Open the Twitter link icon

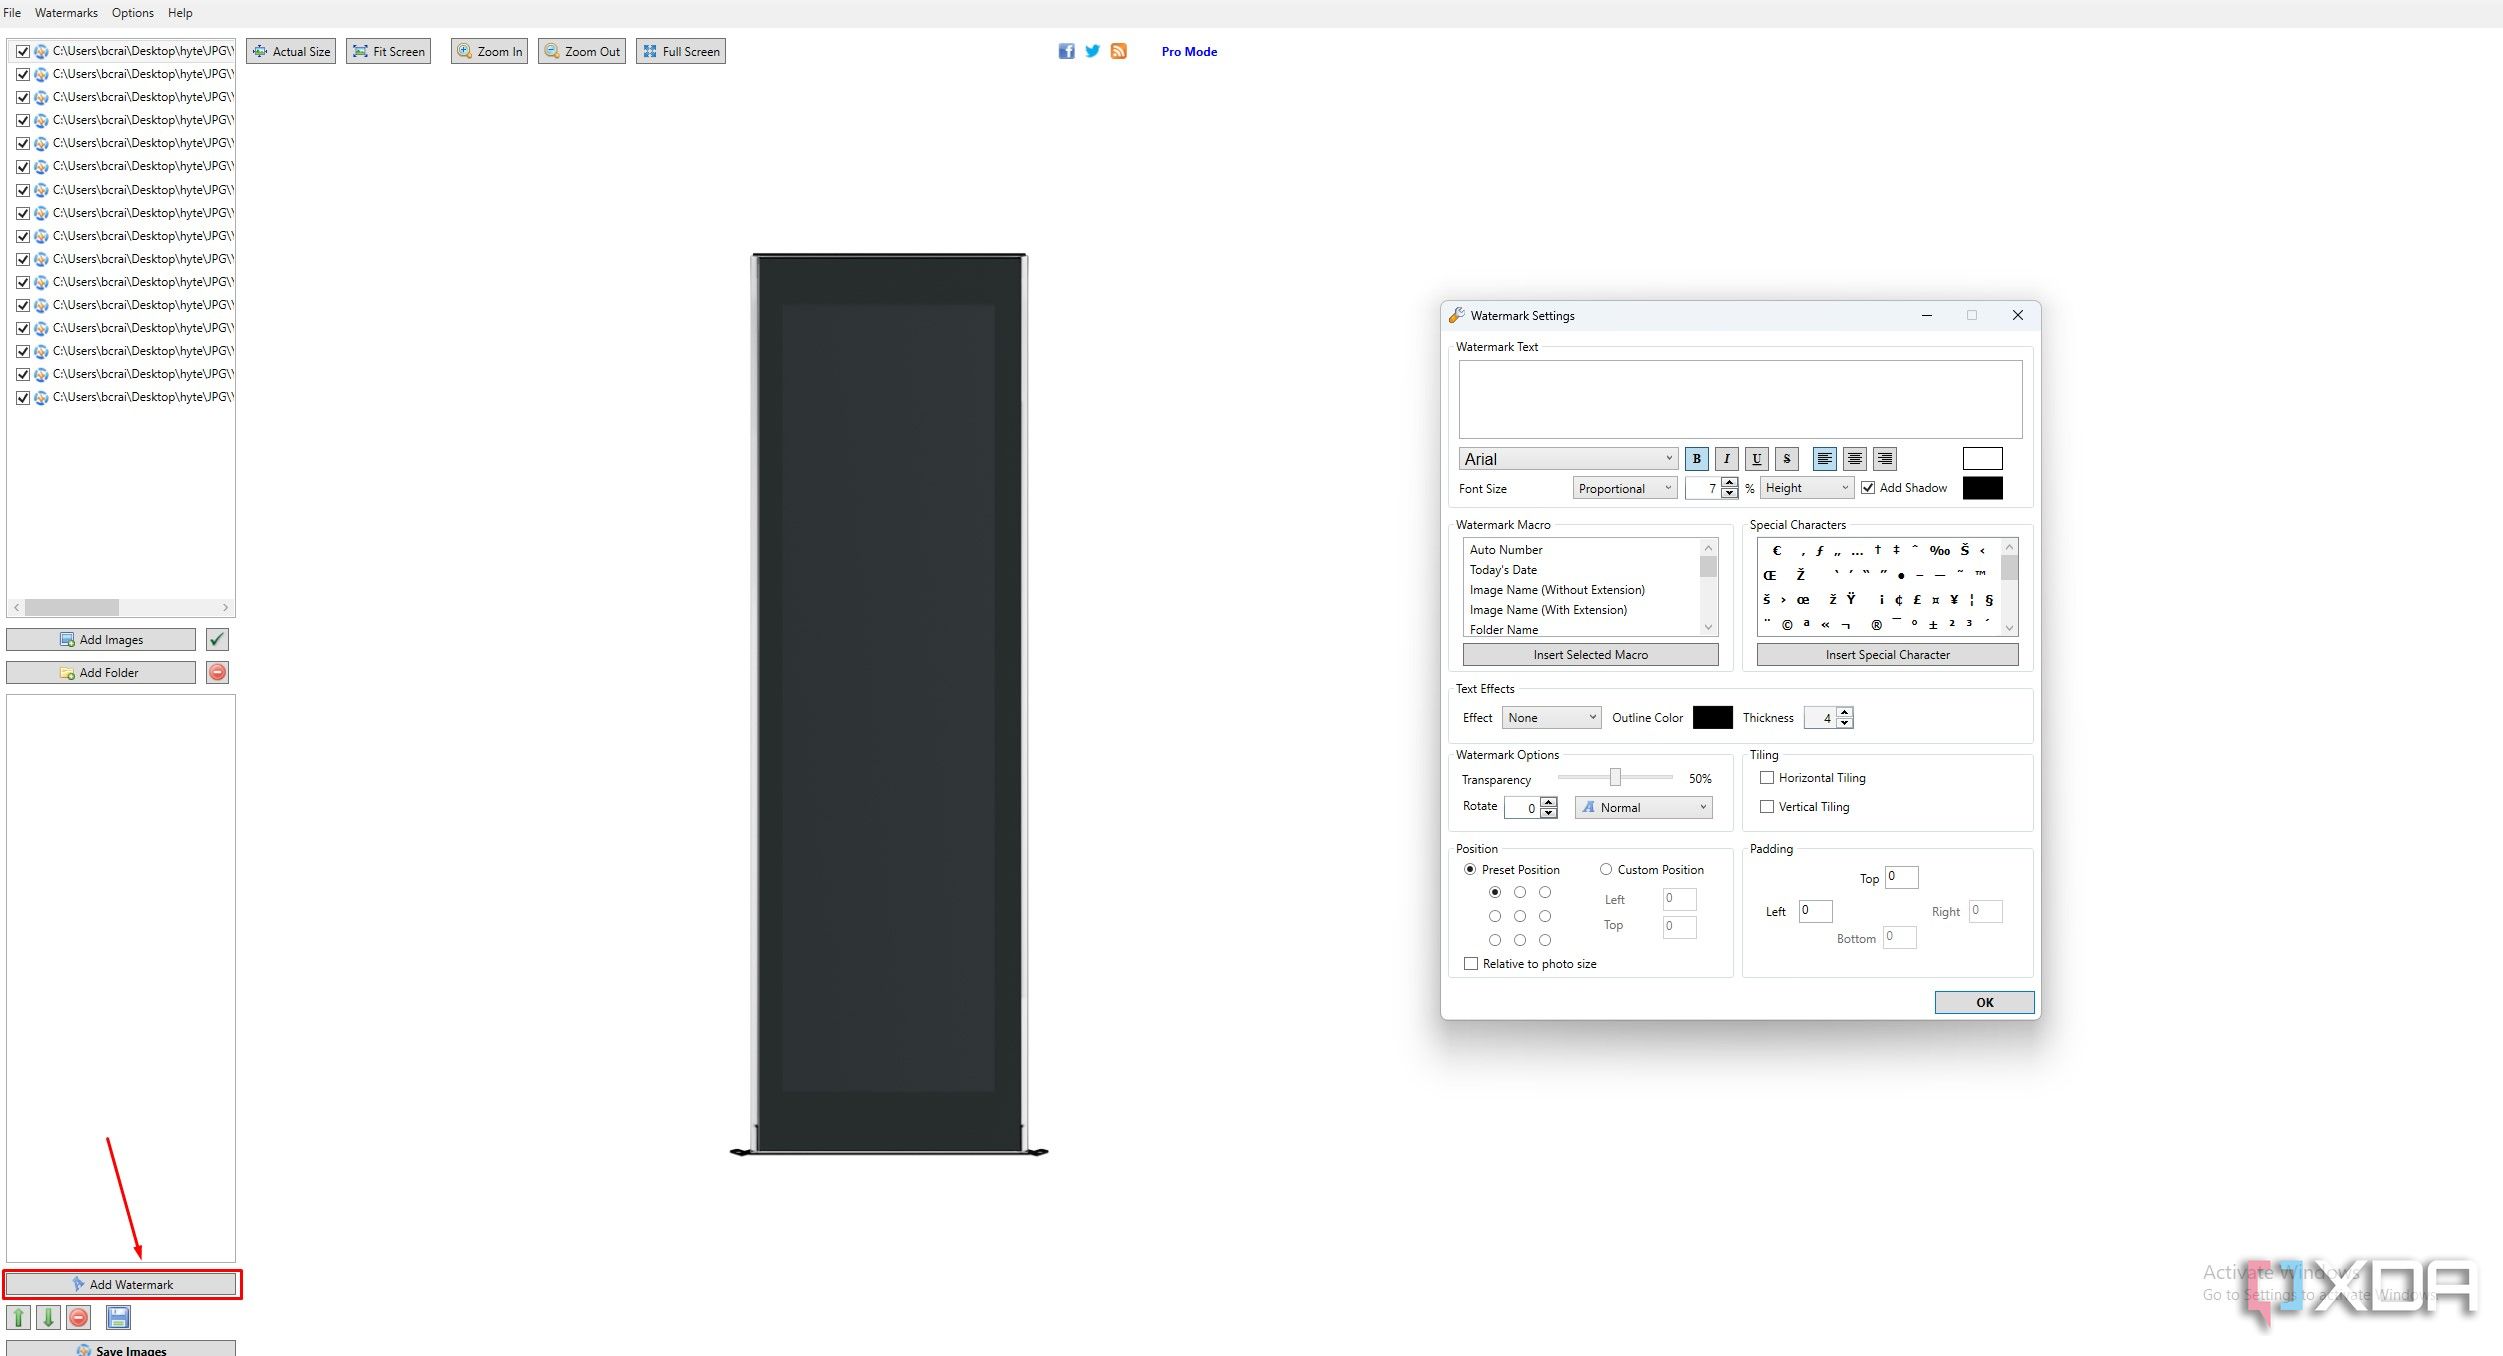pos(1092,51)
